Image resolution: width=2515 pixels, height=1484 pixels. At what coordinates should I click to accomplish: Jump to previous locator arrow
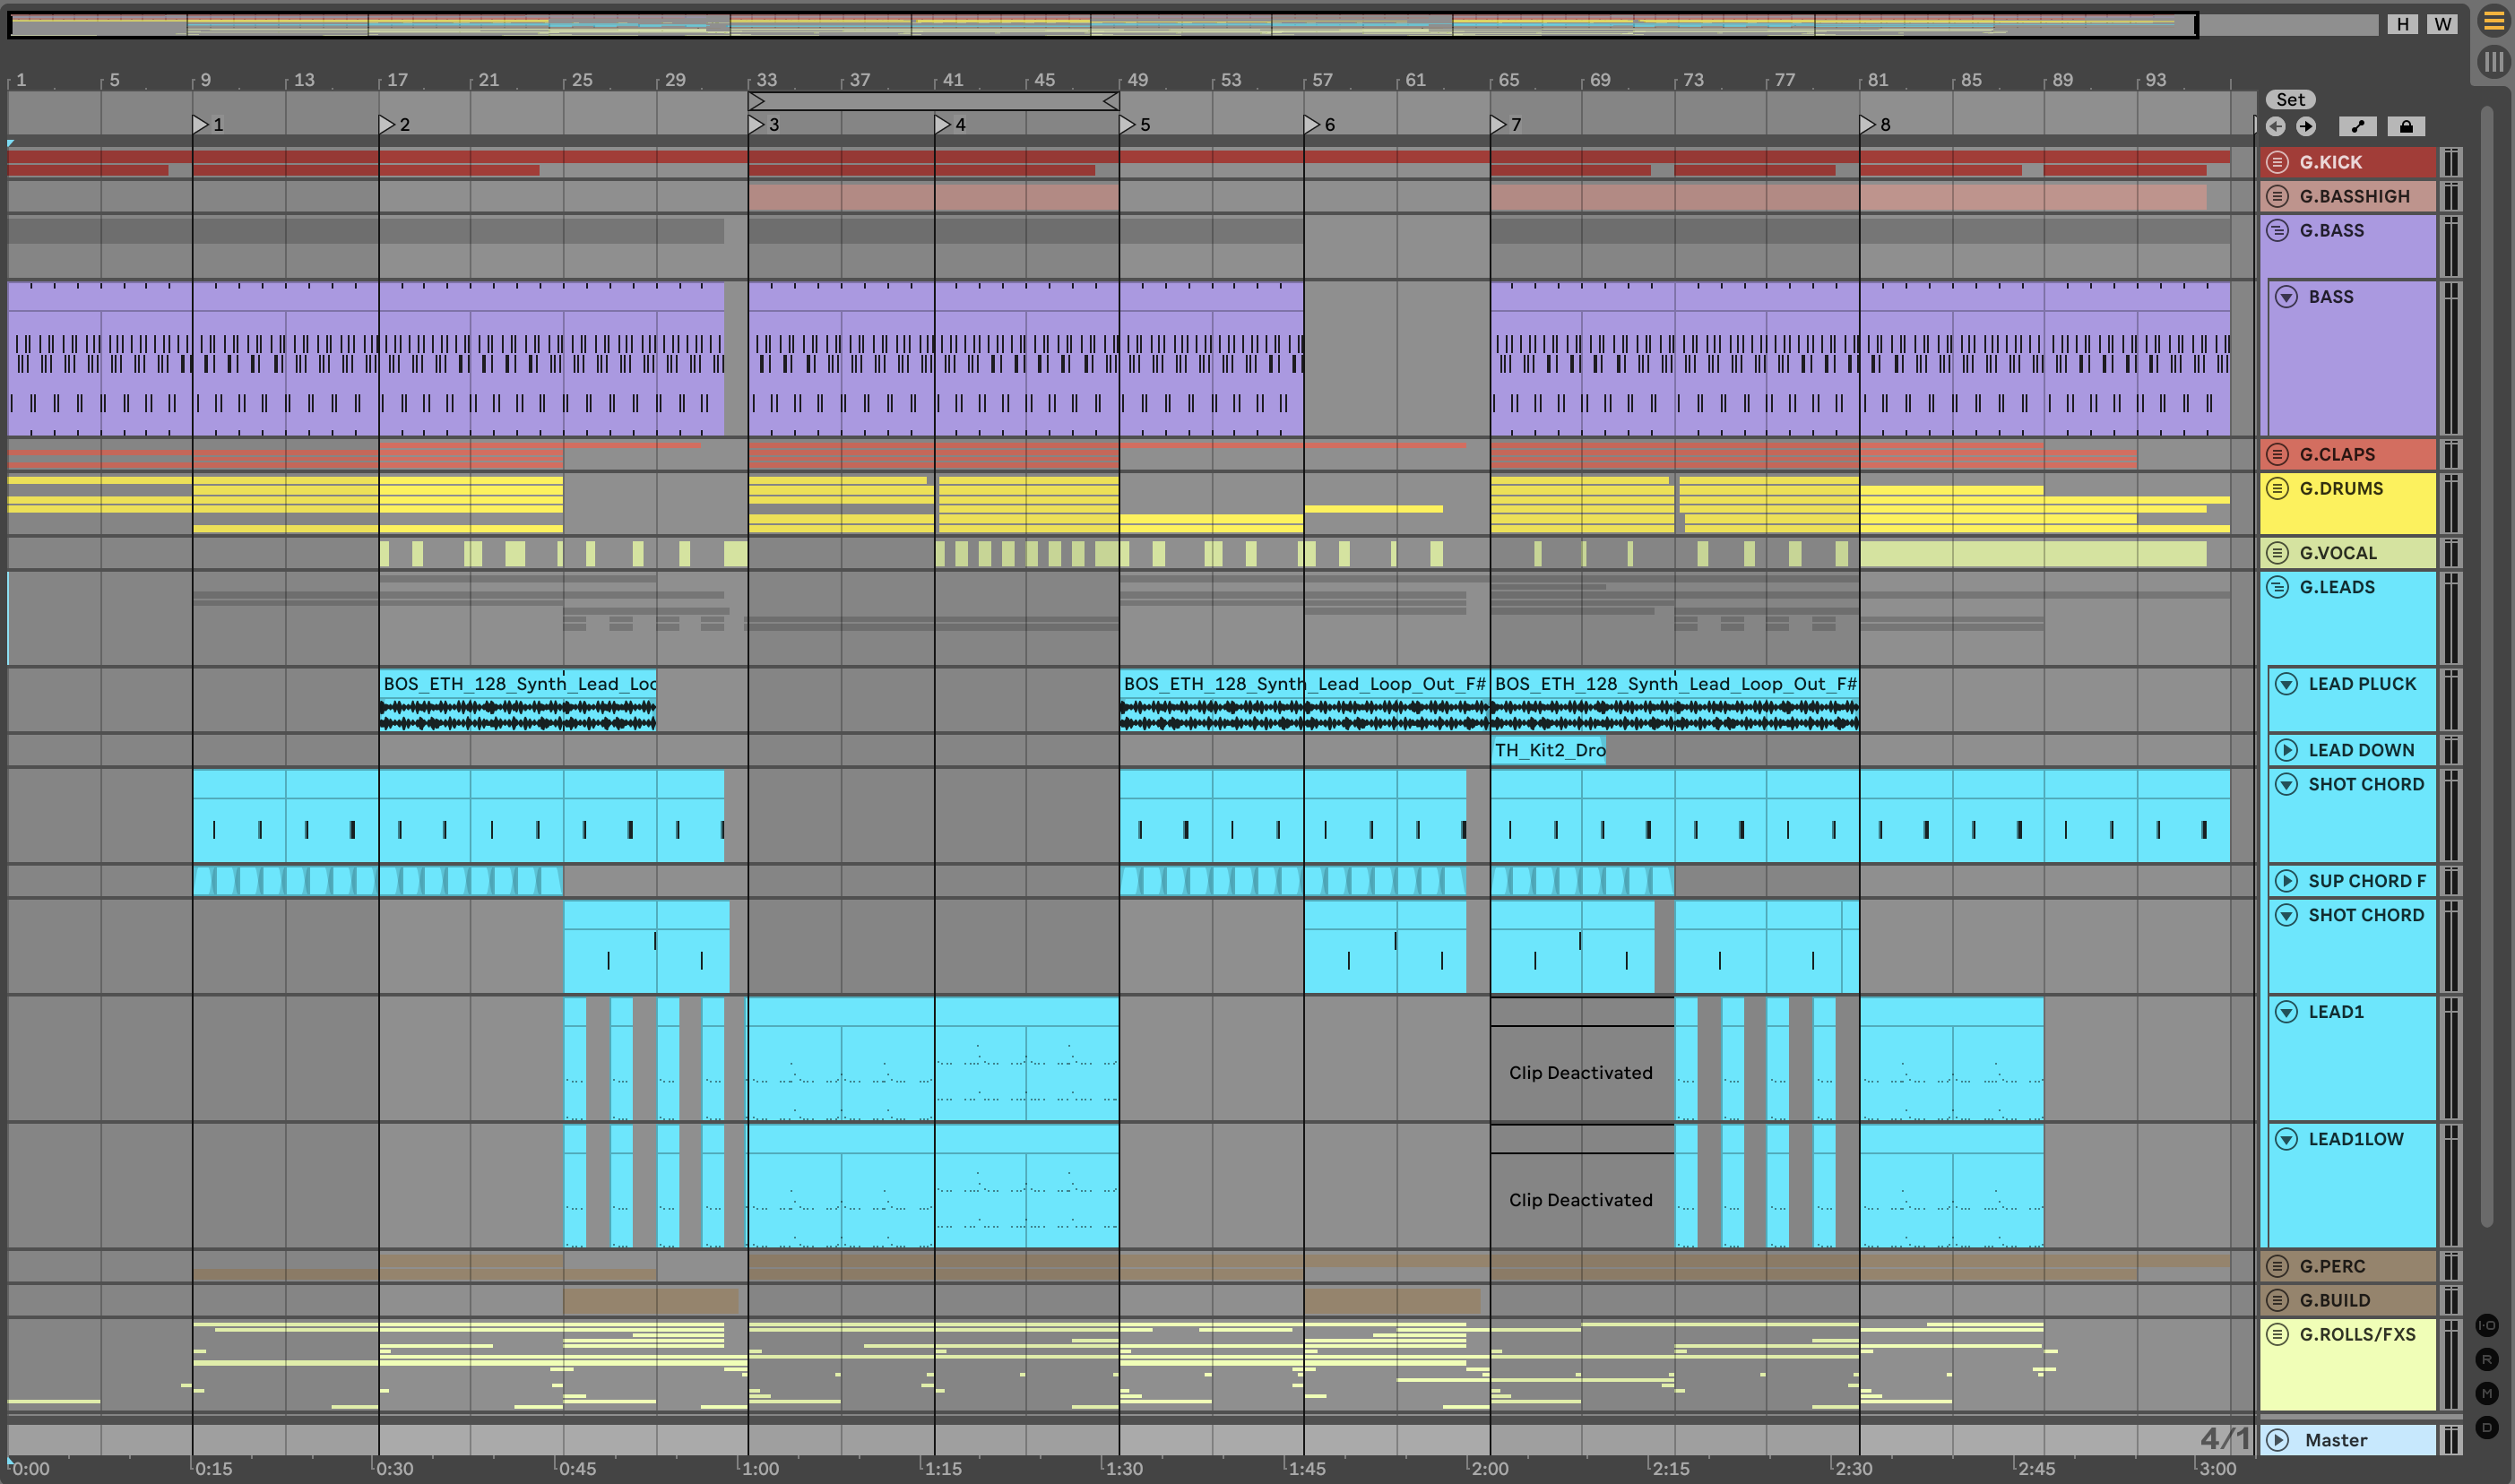(x=2275, y=126)
